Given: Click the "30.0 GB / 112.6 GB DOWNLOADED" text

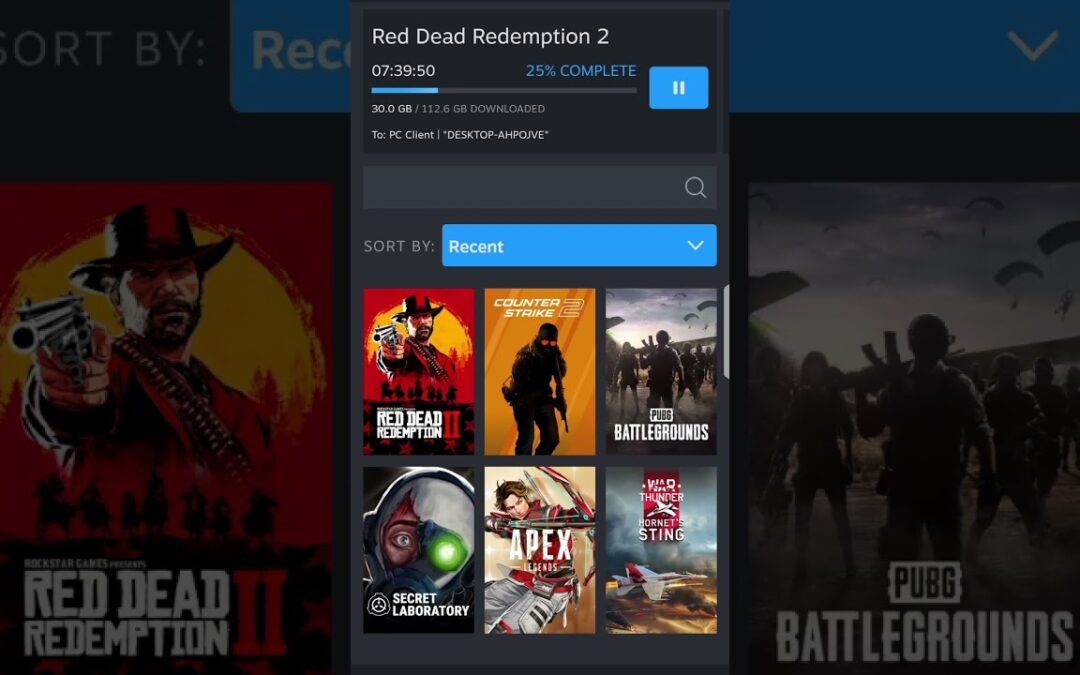Looking at the screenshot, I should [x=458, y=109].
